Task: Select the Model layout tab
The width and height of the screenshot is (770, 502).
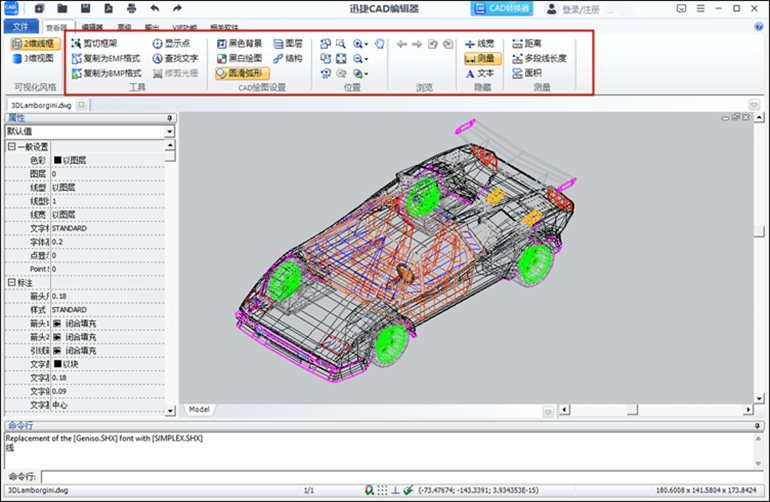Action: point(199,409)
